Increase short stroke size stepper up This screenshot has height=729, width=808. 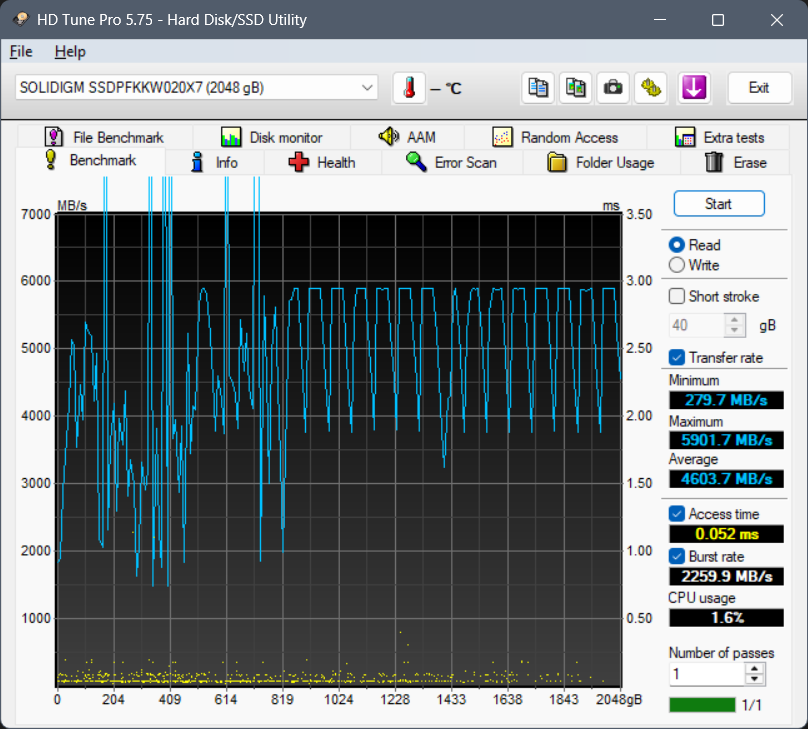pos(735,319)
